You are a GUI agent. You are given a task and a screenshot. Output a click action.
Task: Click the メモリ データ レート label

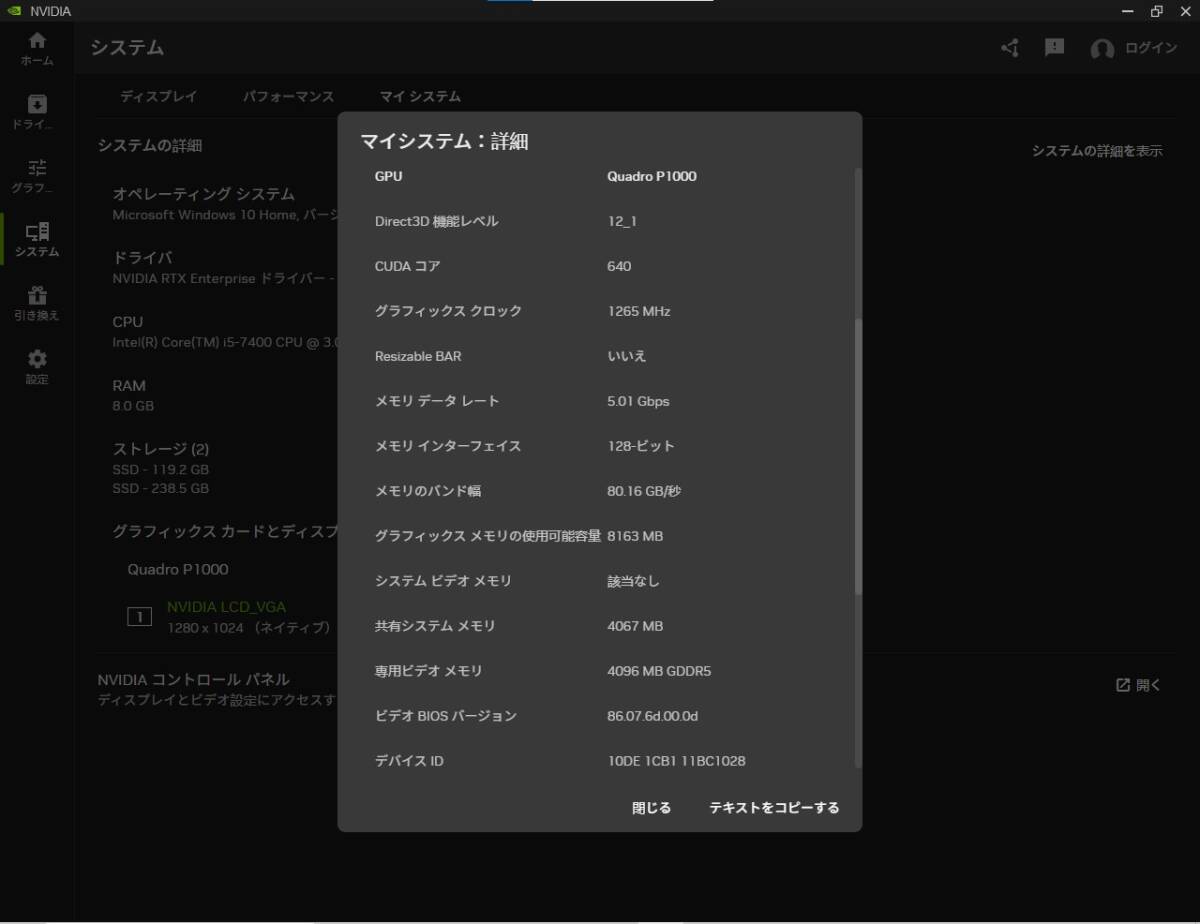pyautogui.click(x=437, y=401)
